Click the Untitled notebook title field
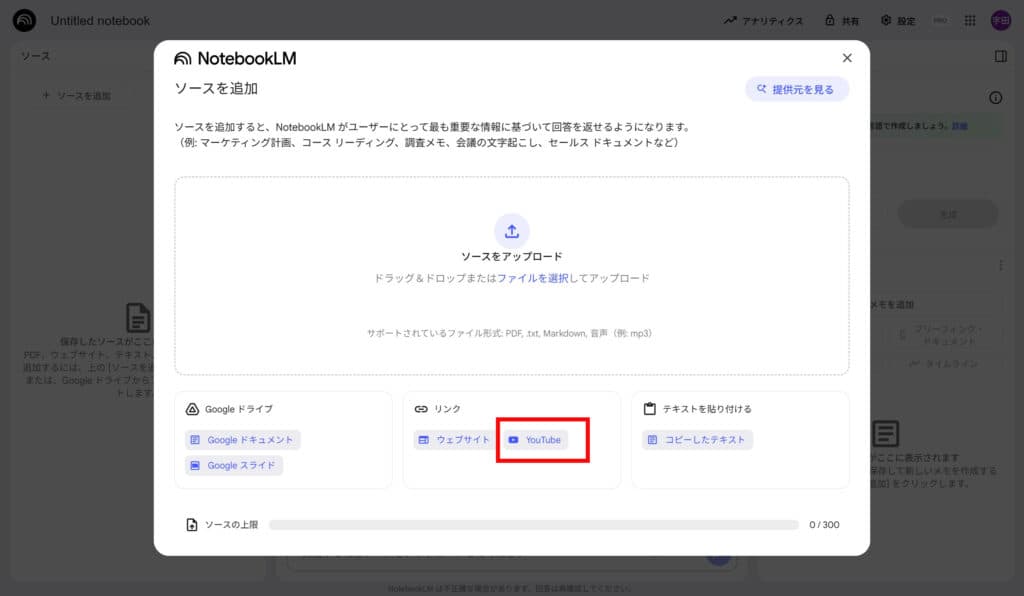This screenshot has width=1024, height=596. 101,20
